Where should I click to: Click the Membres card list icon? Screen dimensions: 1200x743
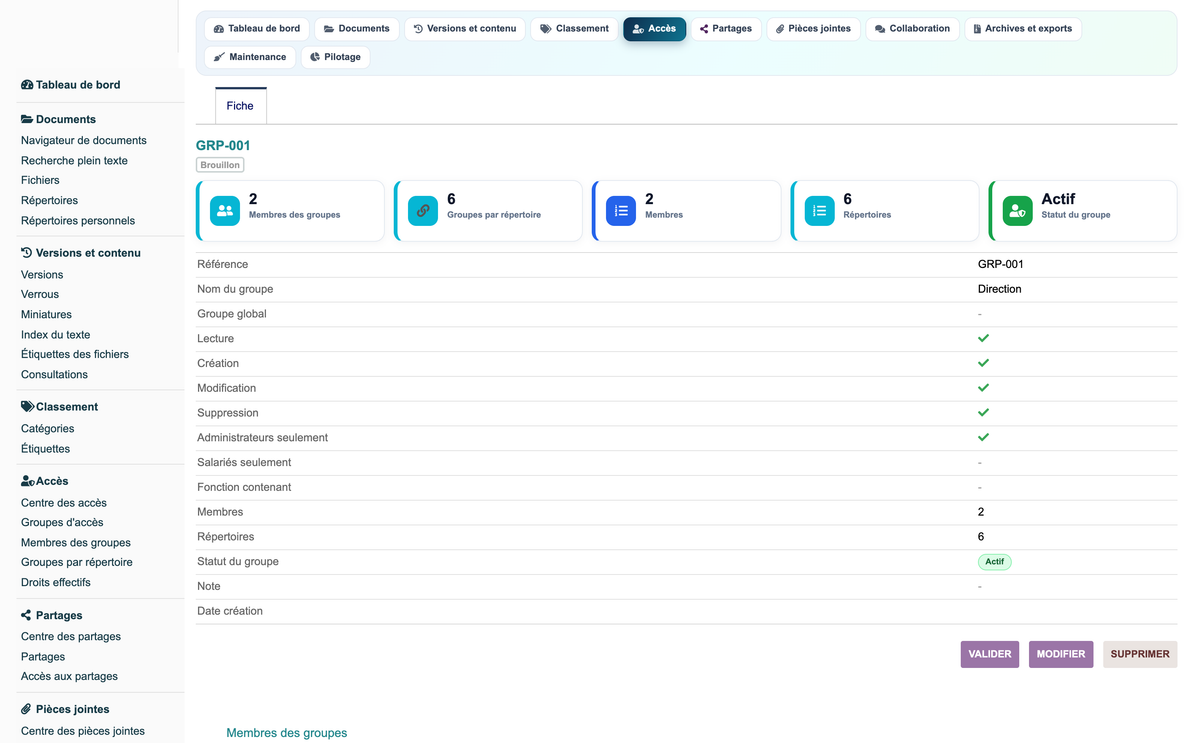click(x=621, y=211)
